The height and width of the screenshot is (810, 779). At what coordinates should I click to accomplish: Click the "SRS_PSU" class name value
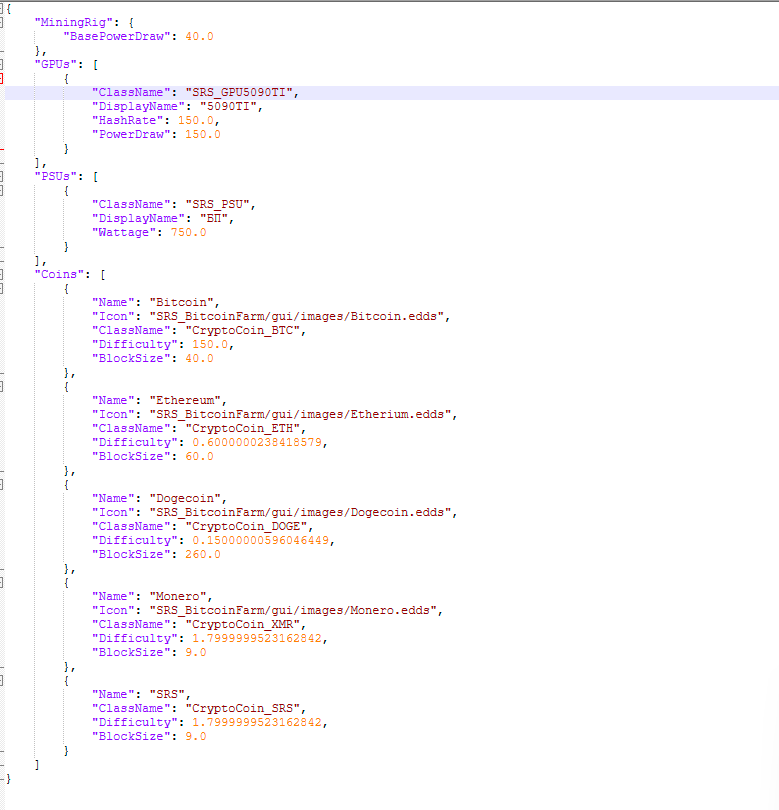pos(217,204)
